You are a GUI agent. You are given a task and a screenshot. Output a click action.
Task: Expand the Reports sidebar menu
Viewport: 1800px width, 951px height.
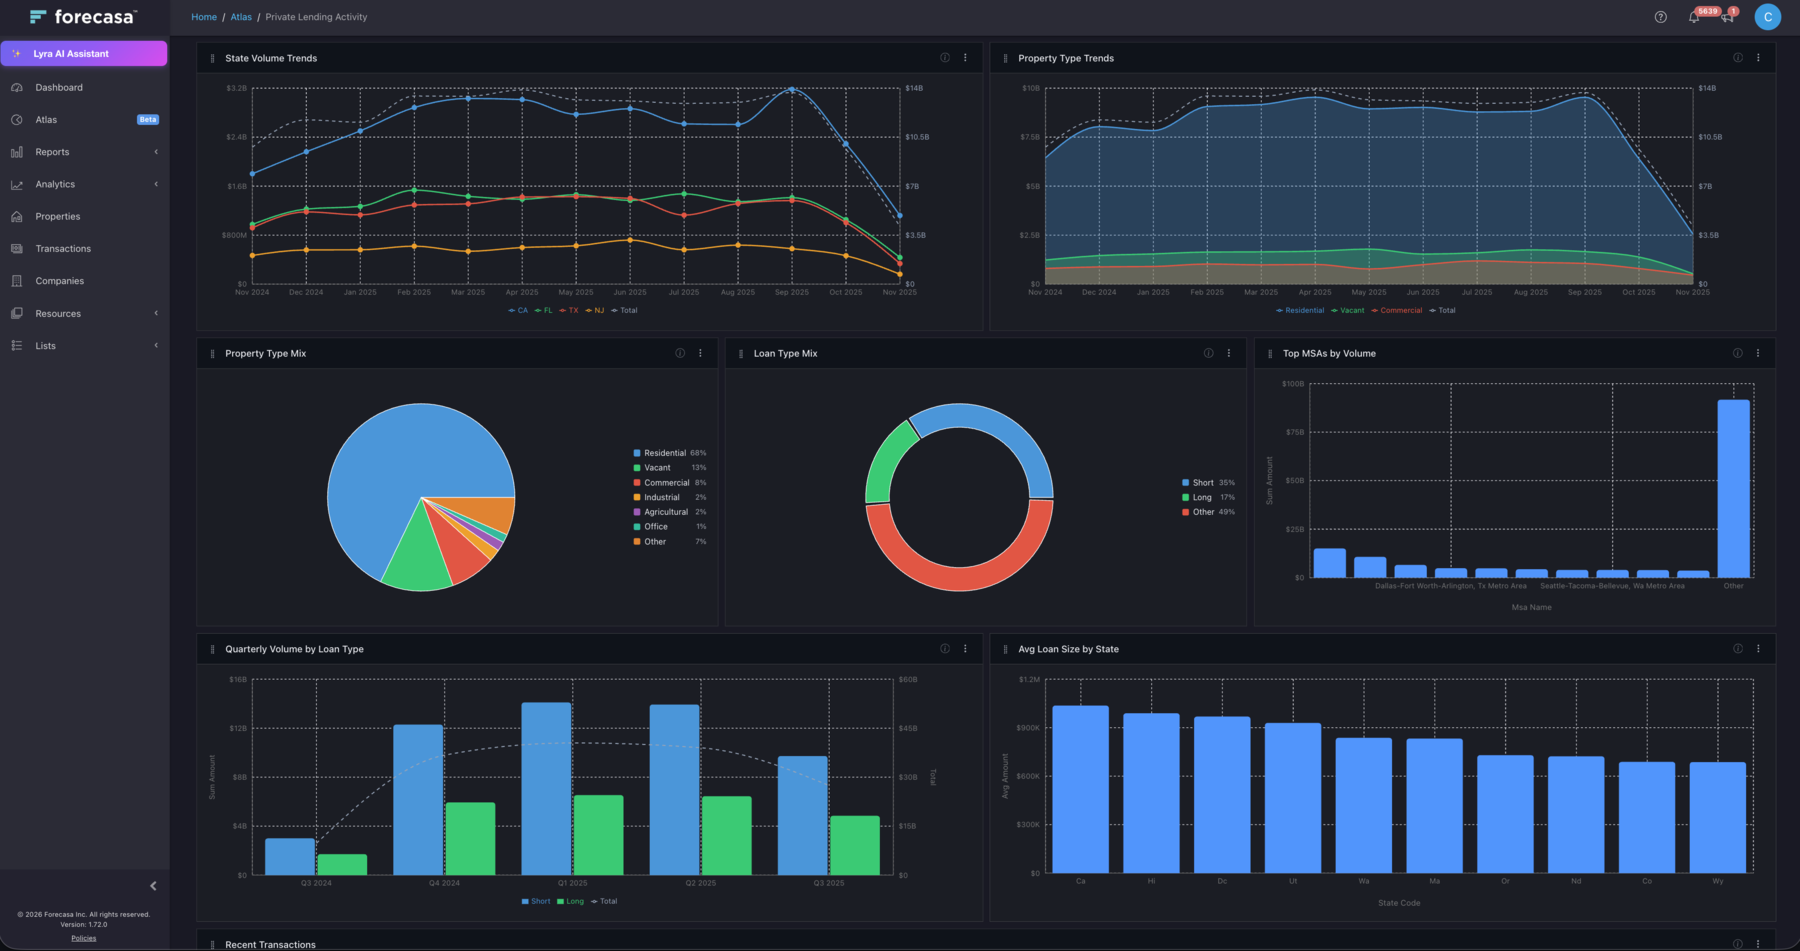52,151
